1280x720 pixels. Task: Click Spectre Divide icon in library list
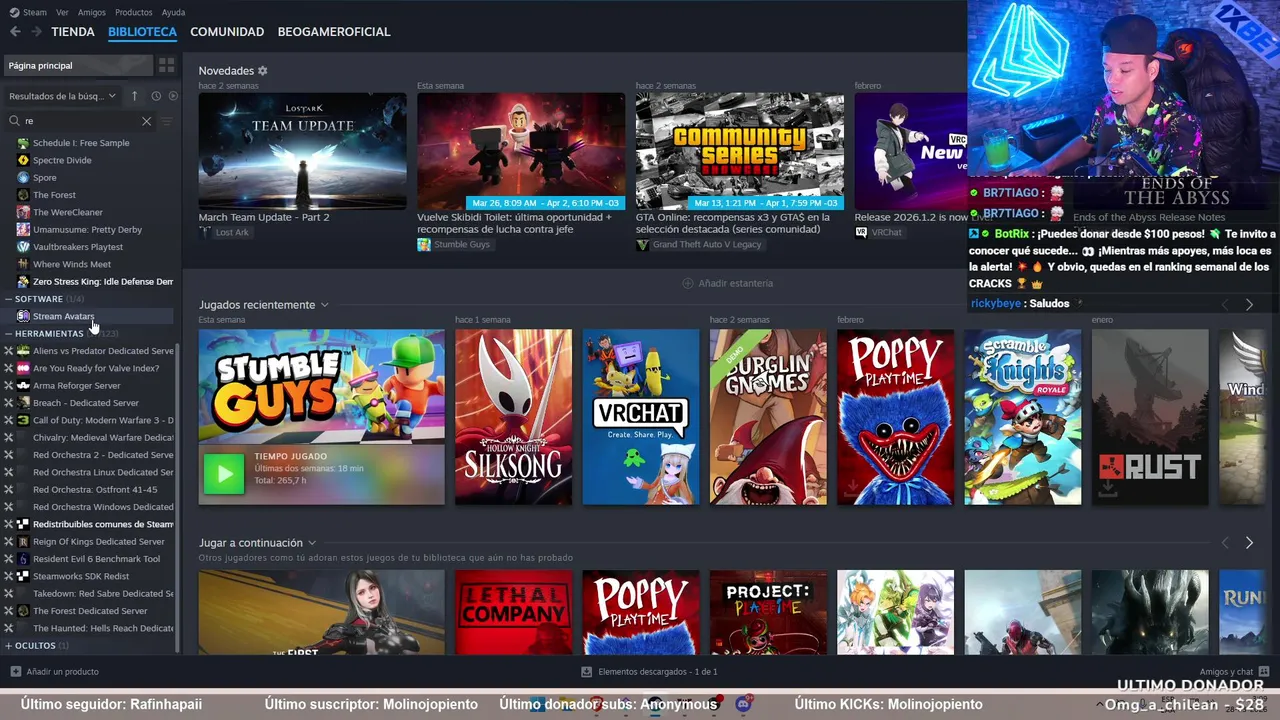[23, 160]
